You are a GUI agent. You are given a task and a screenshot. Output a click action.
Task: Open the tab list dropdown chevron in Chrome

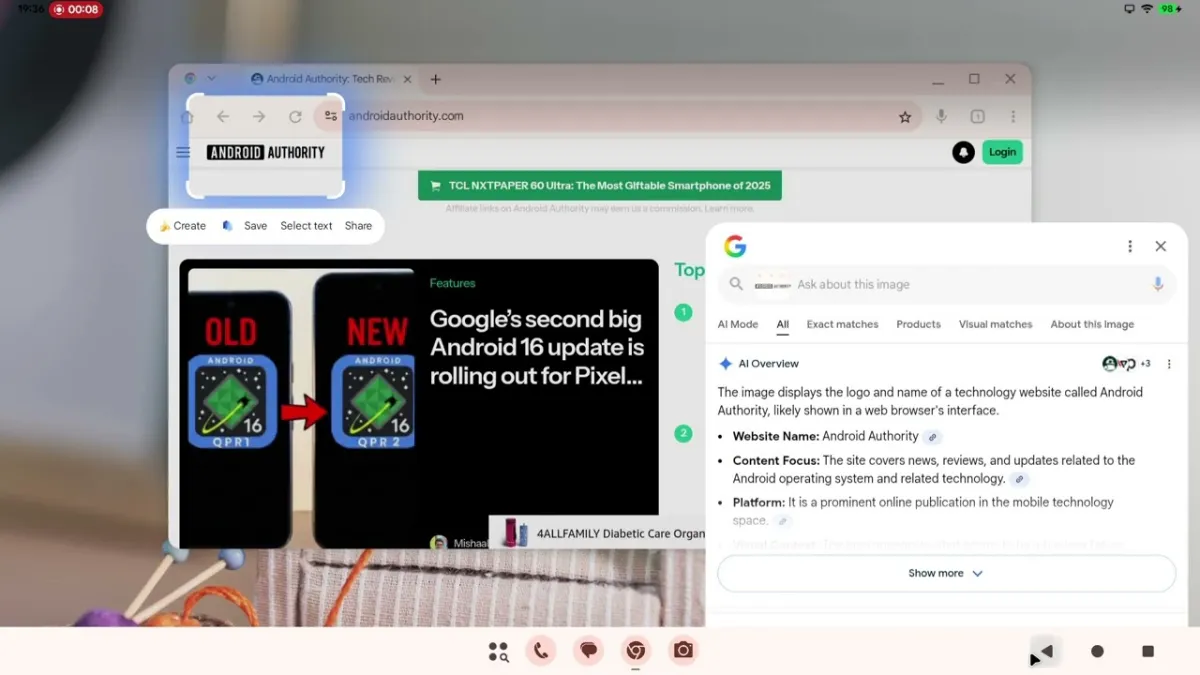211,79
